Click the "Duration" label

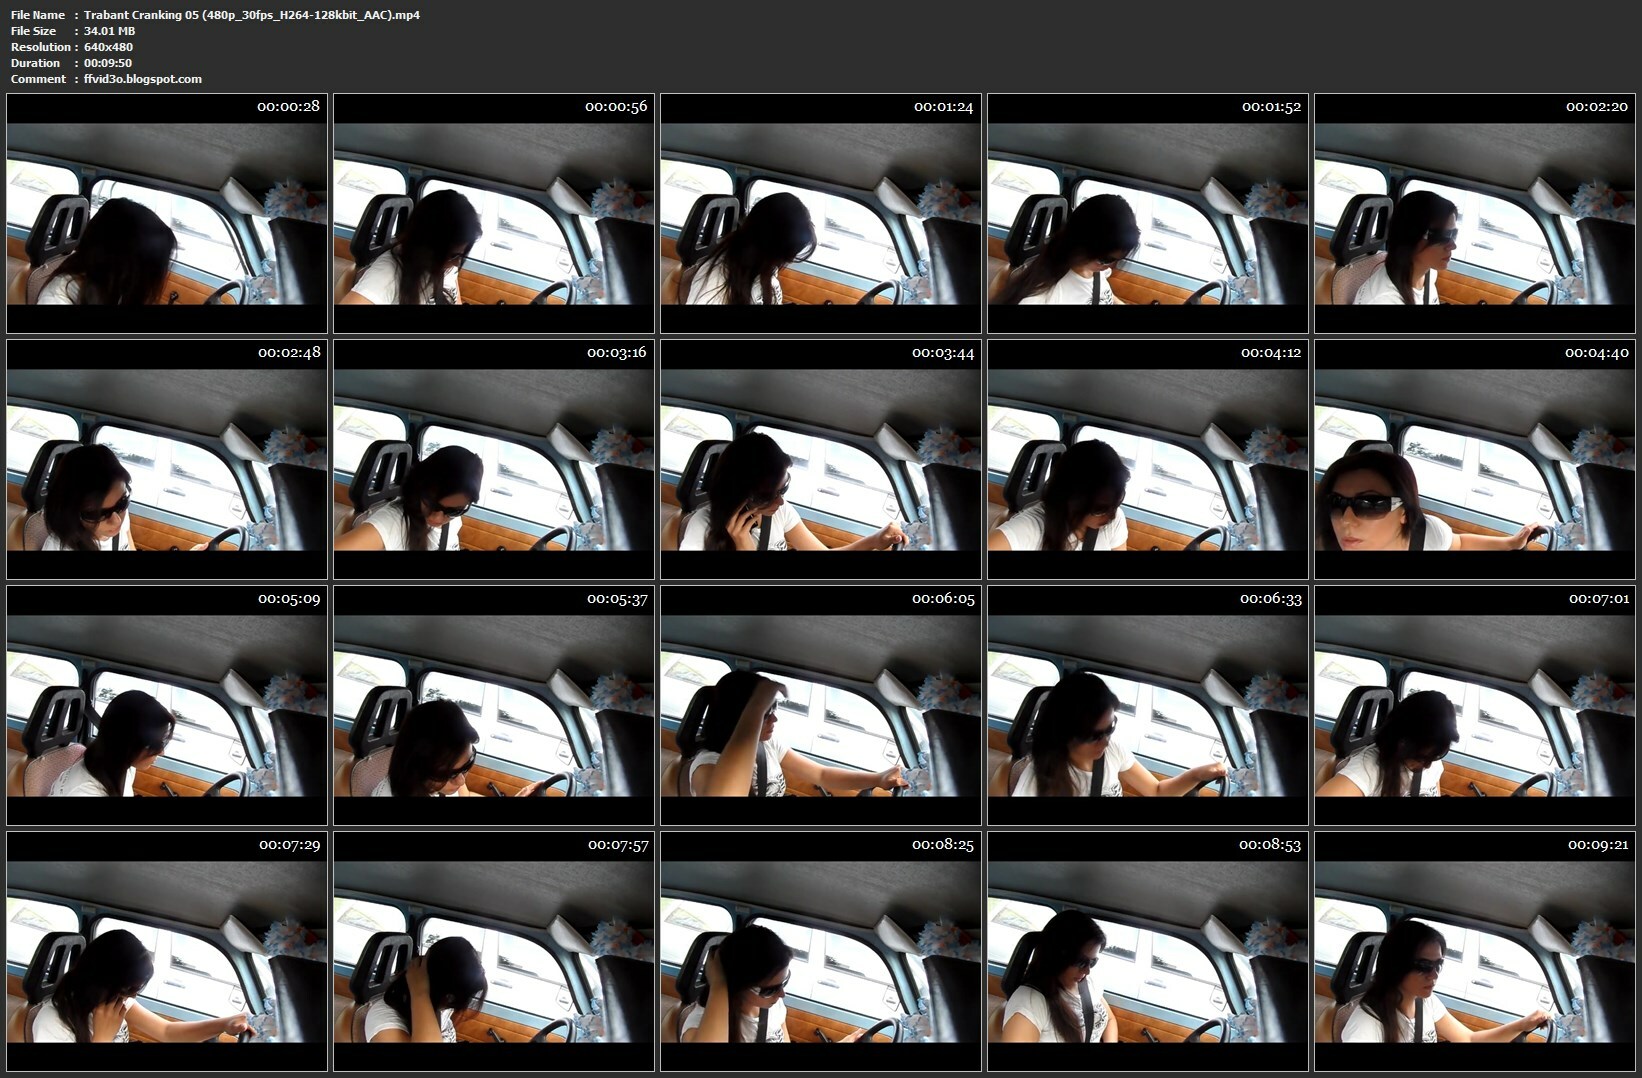[35, 63]
